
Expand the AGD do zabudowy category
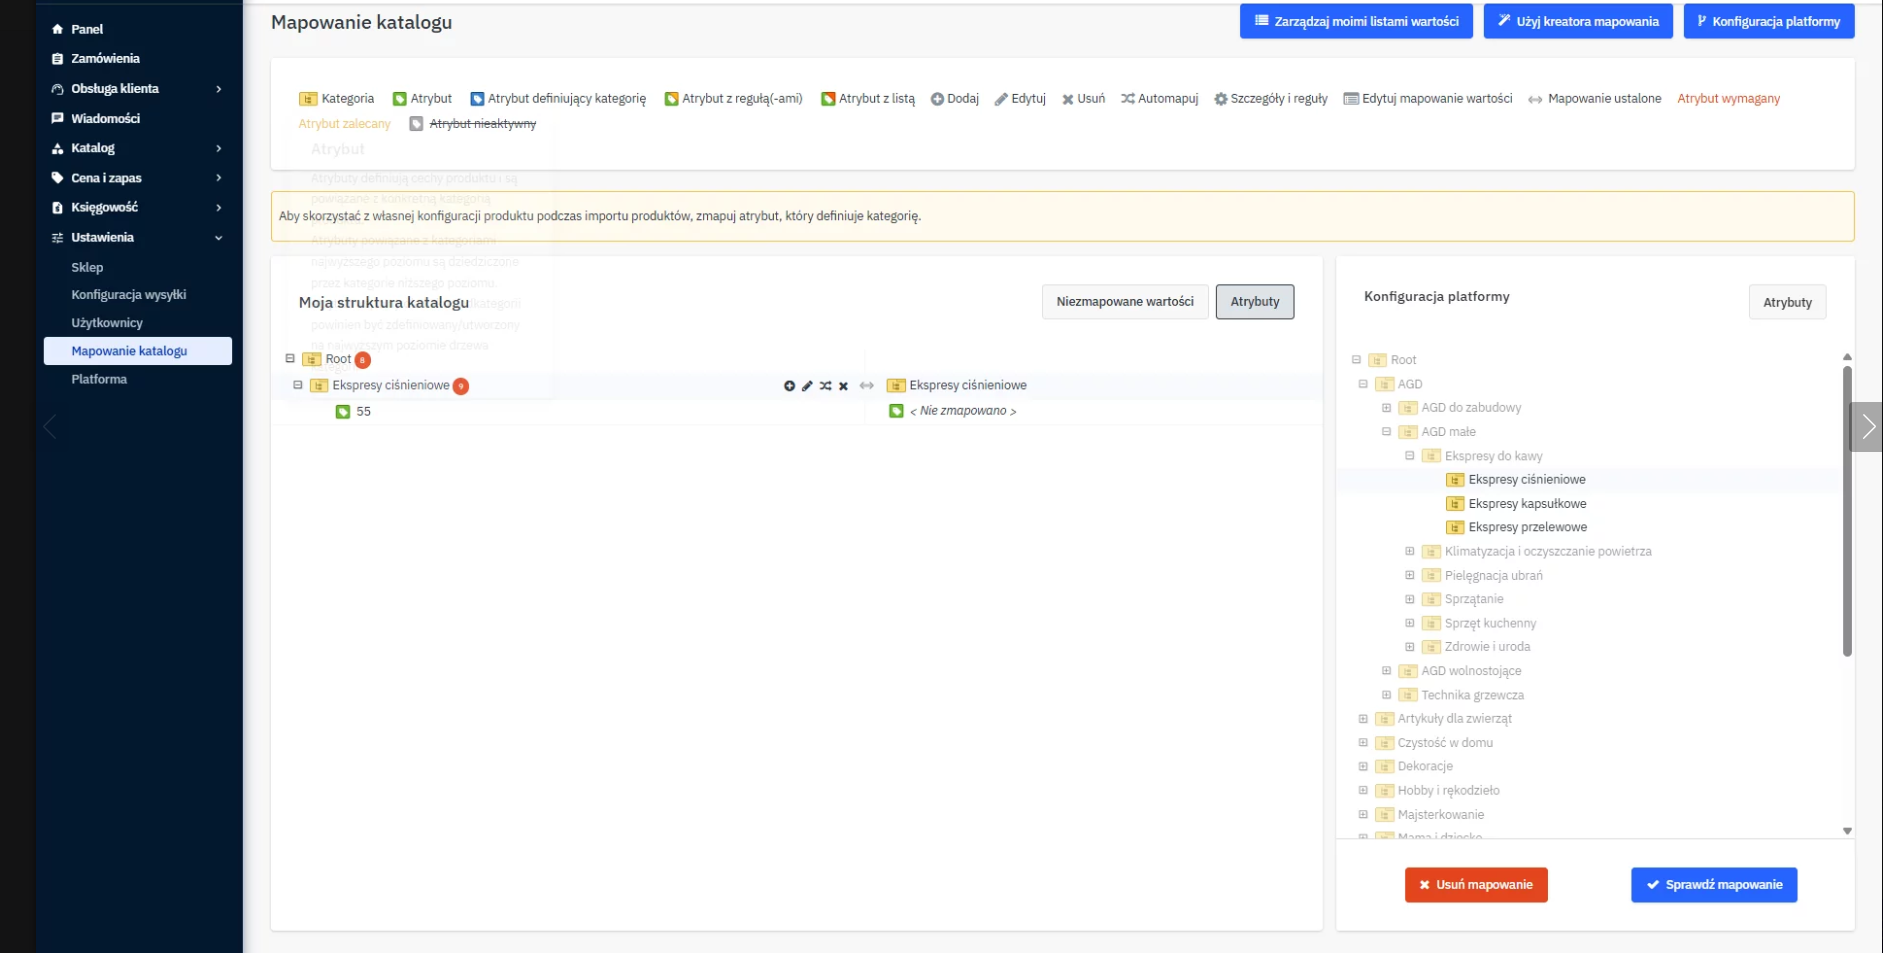point(1386,408)
